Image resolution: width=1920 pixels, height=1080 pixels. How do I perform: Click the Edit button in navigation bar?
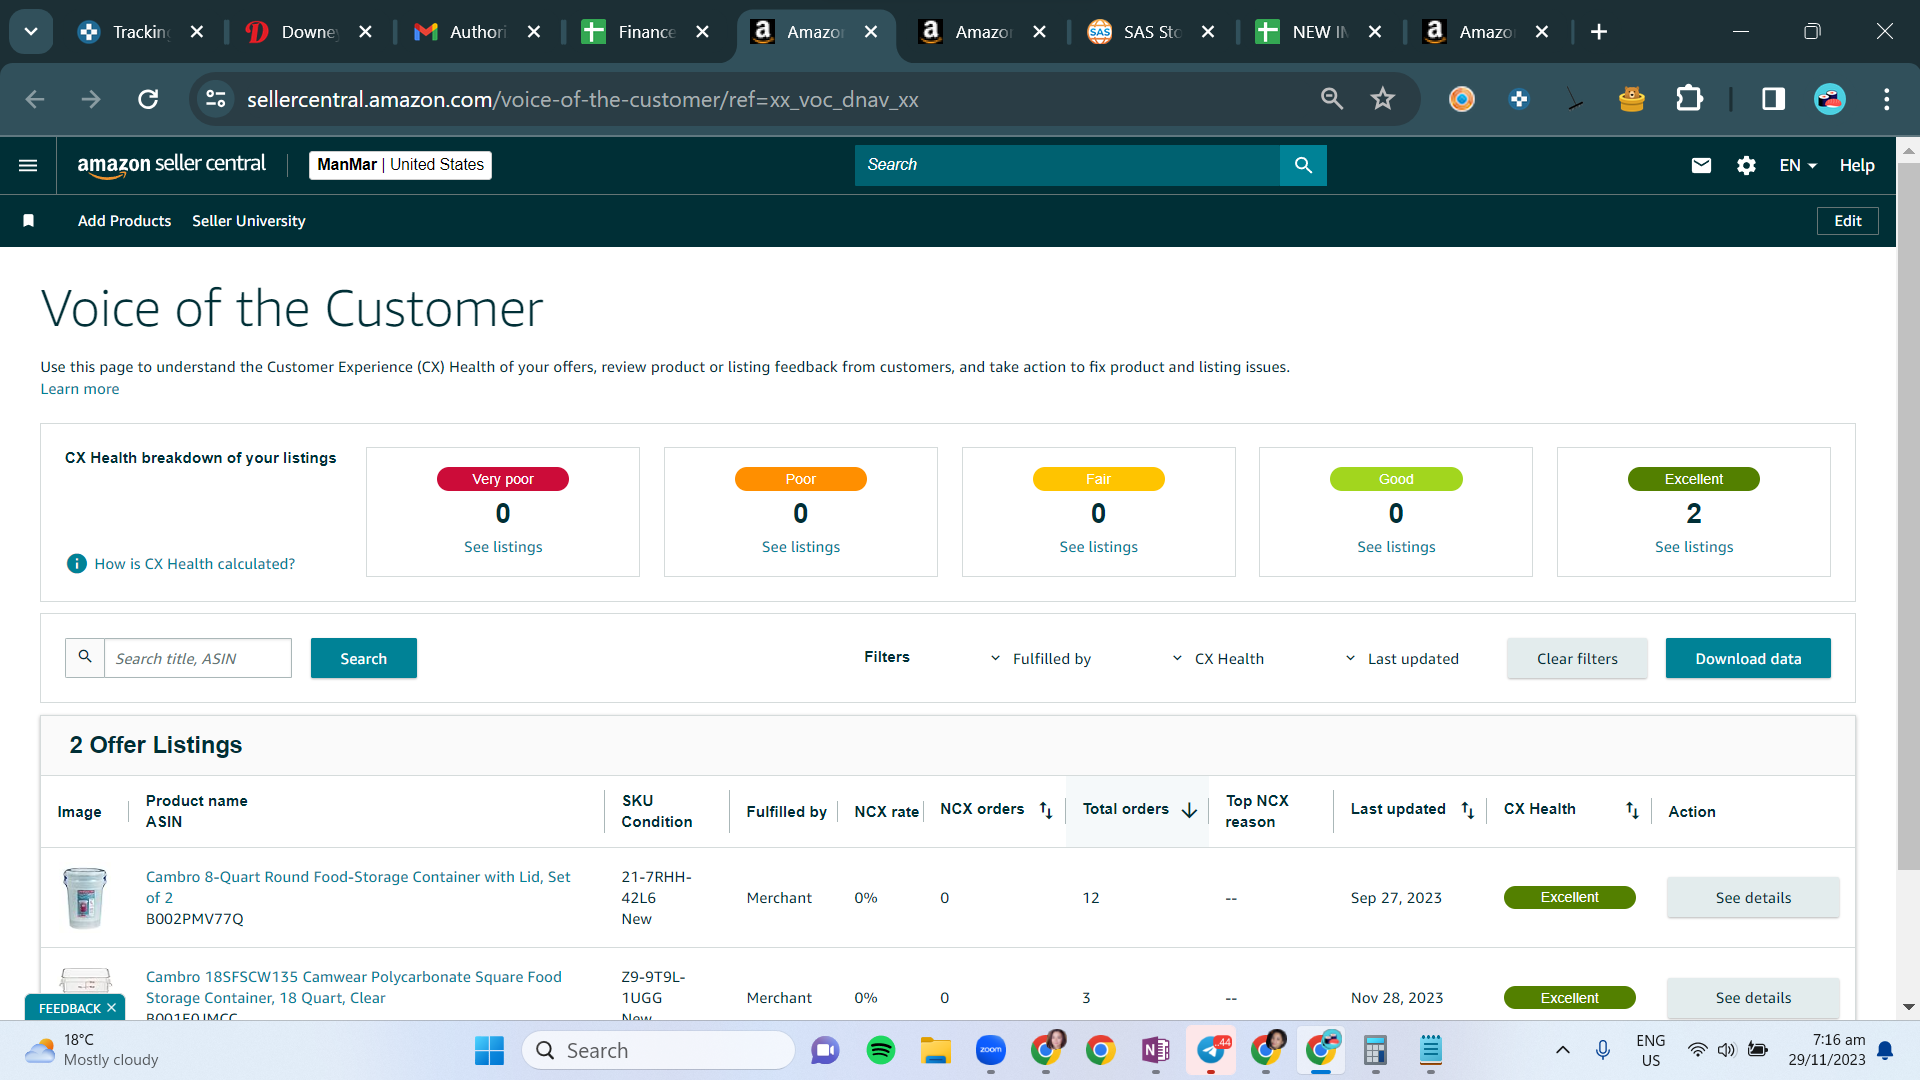point(1848,221)
